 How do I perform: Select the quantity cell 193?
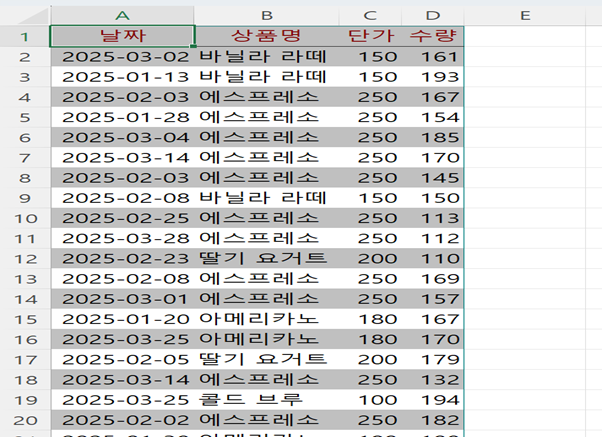(433, 77)
